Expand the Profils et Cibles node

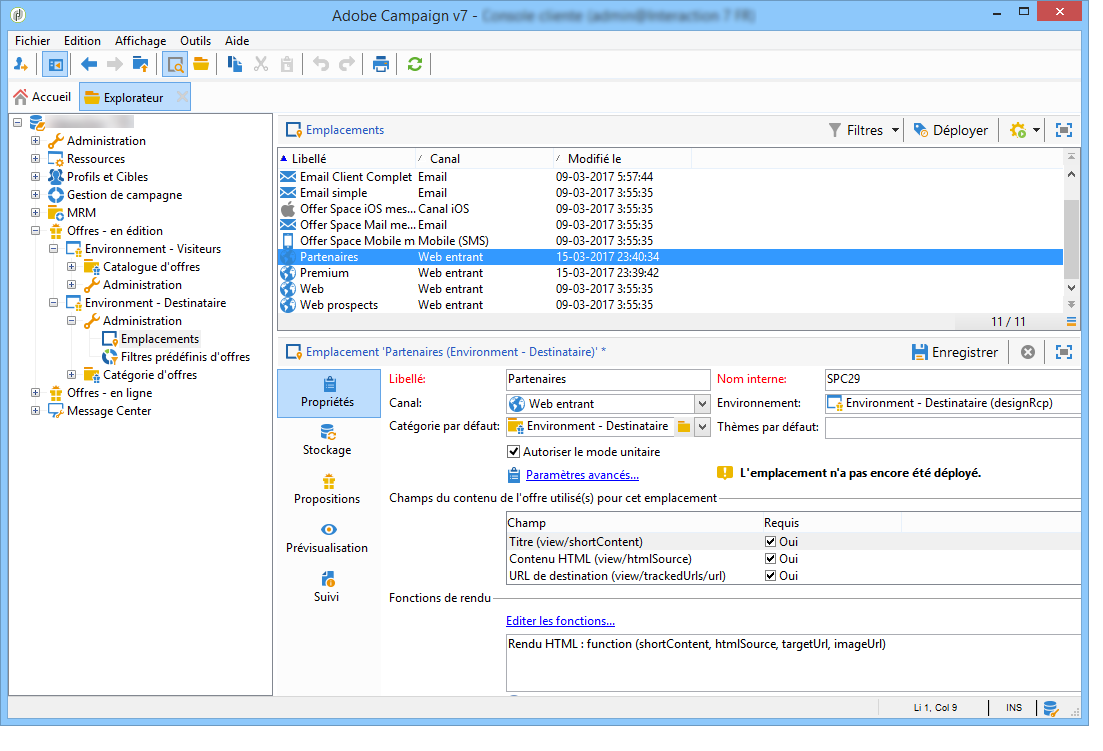point(35,176)
